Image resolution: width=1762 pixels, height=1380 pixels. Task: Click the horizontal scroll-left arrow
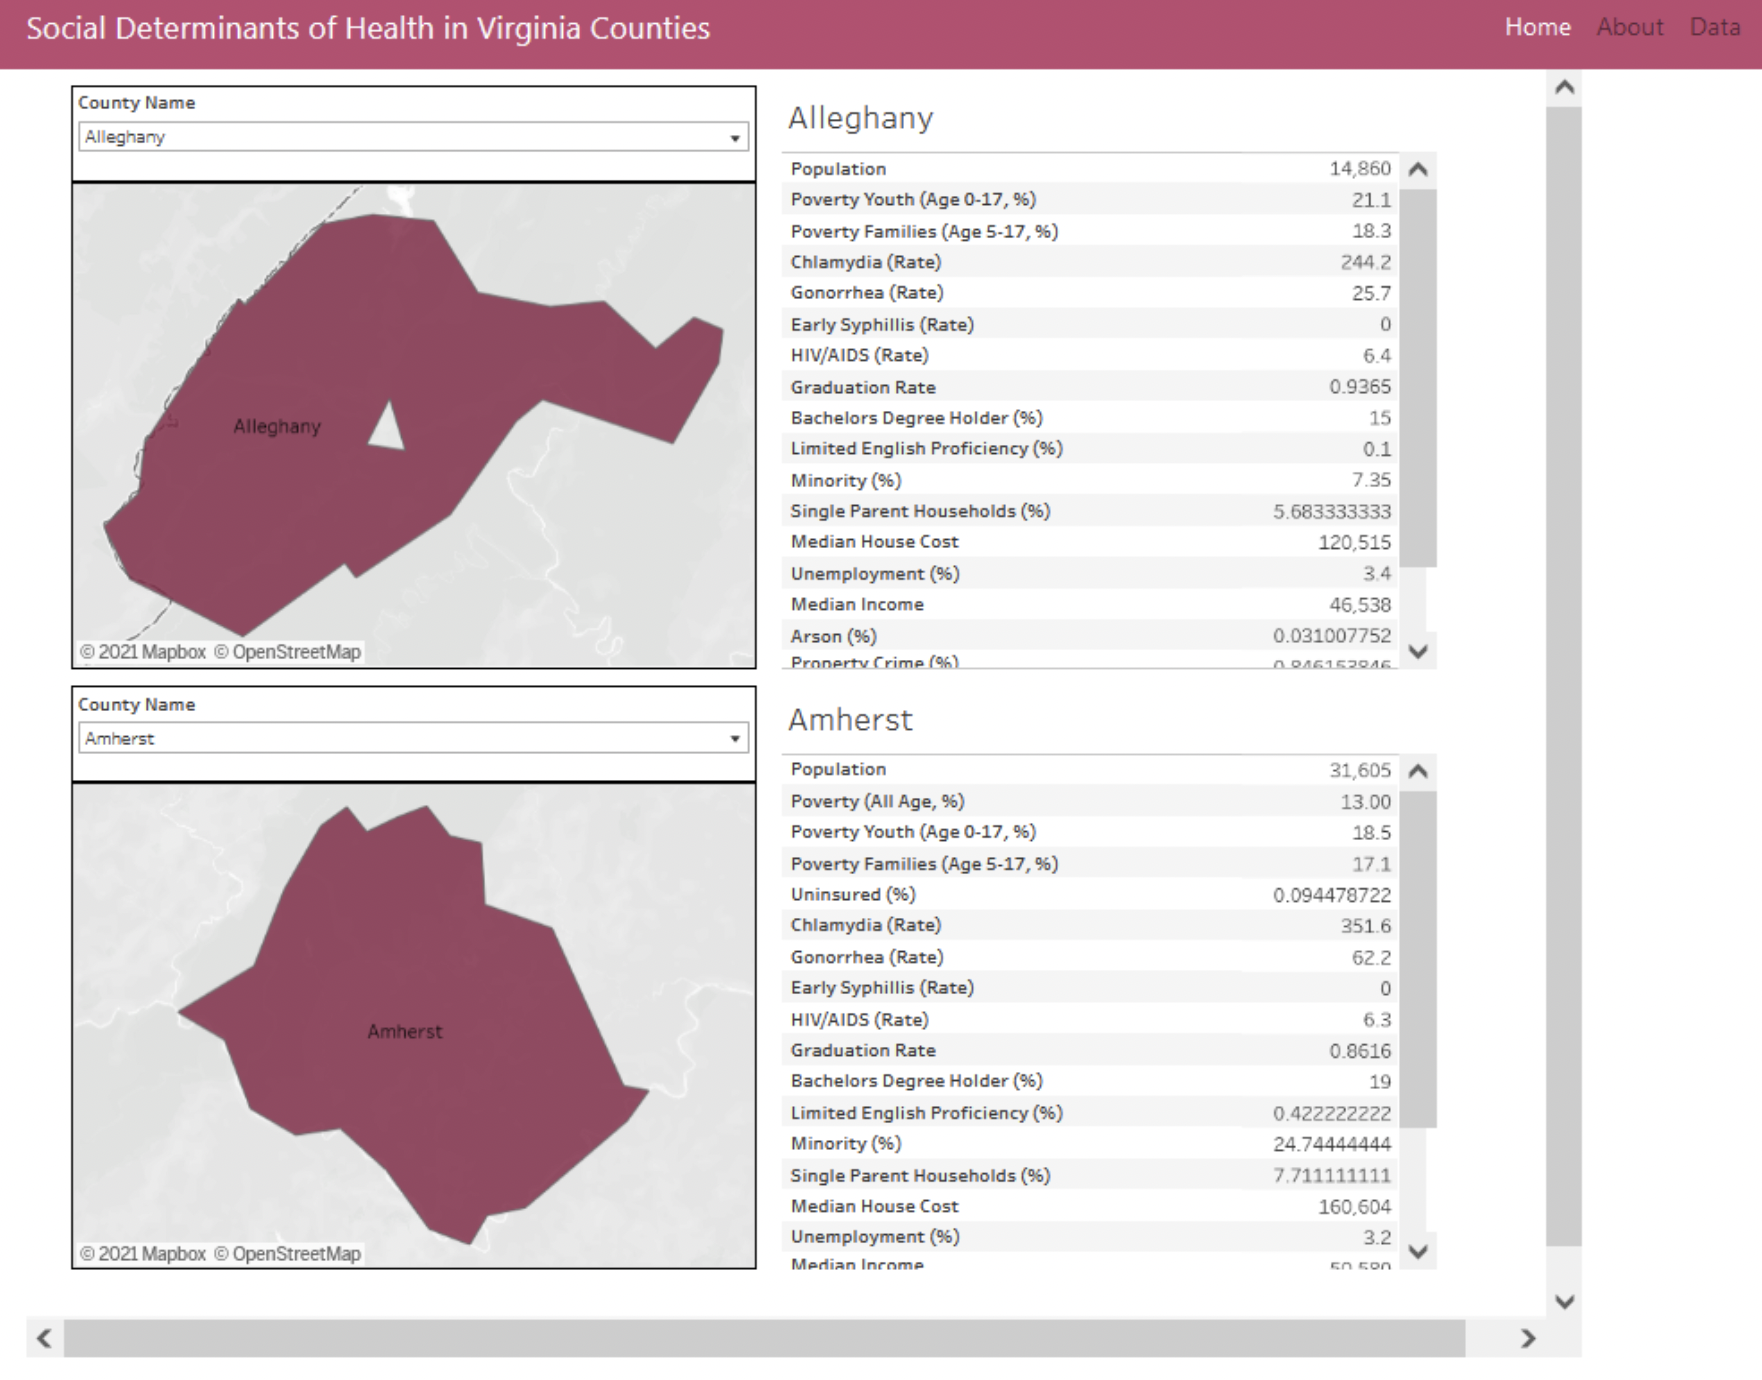coord(44,1338)
